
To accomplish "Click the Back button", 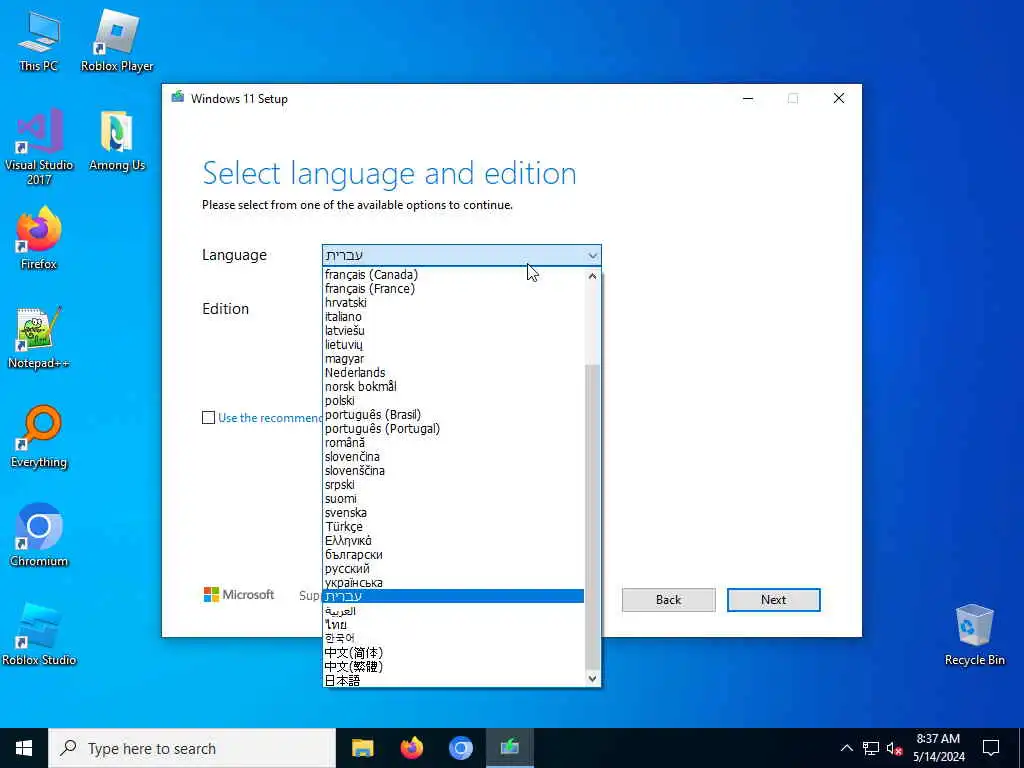I will tap(668, 600).
